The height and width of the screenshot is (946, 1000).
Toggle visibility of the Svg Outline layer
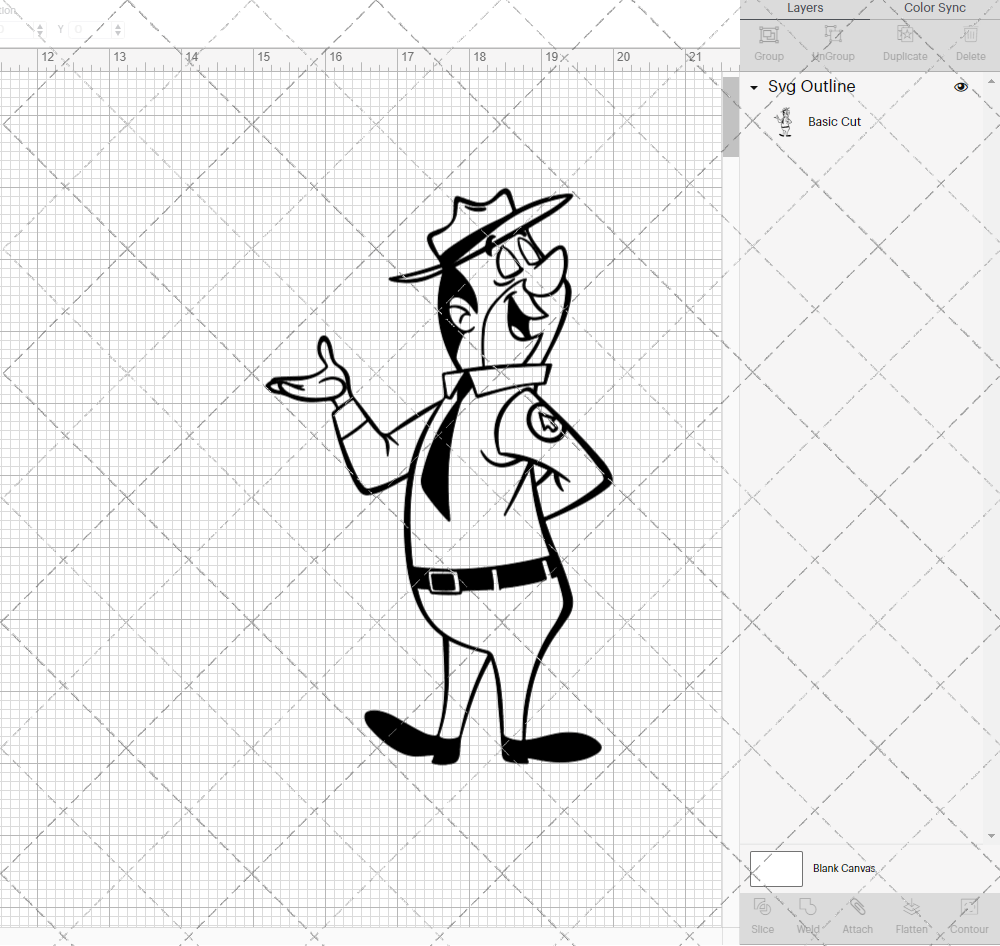point(960,87)
